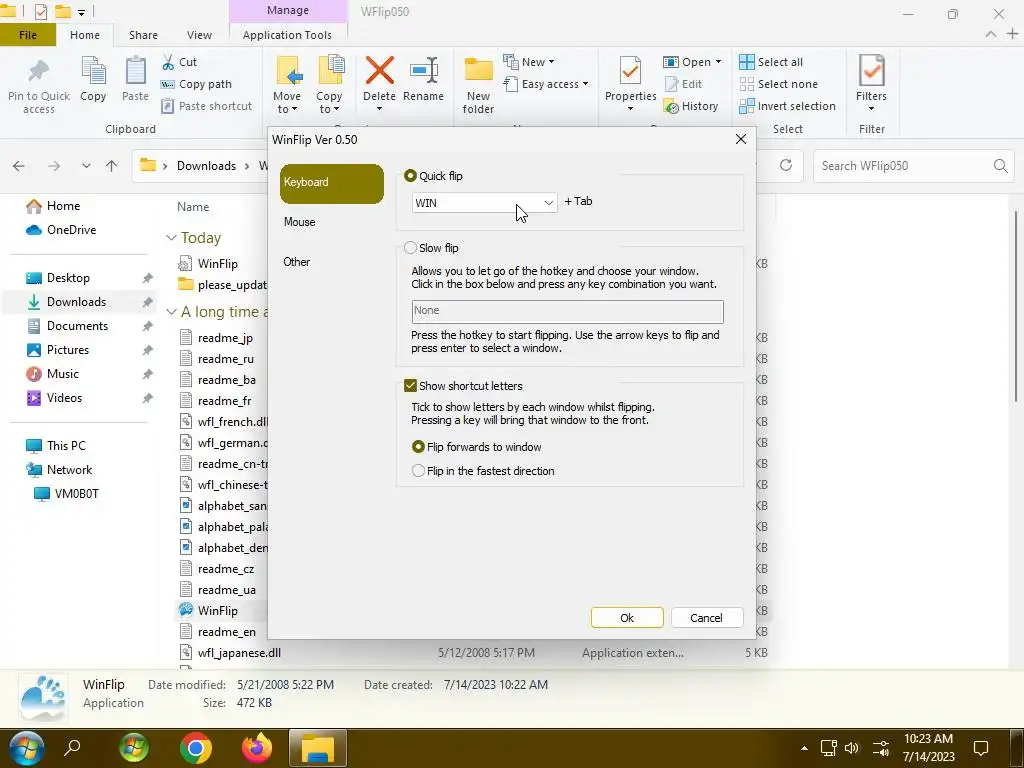Switch to Mouse settings in WinFlip
The image size is (1024, 768).
tap(300, 222)
